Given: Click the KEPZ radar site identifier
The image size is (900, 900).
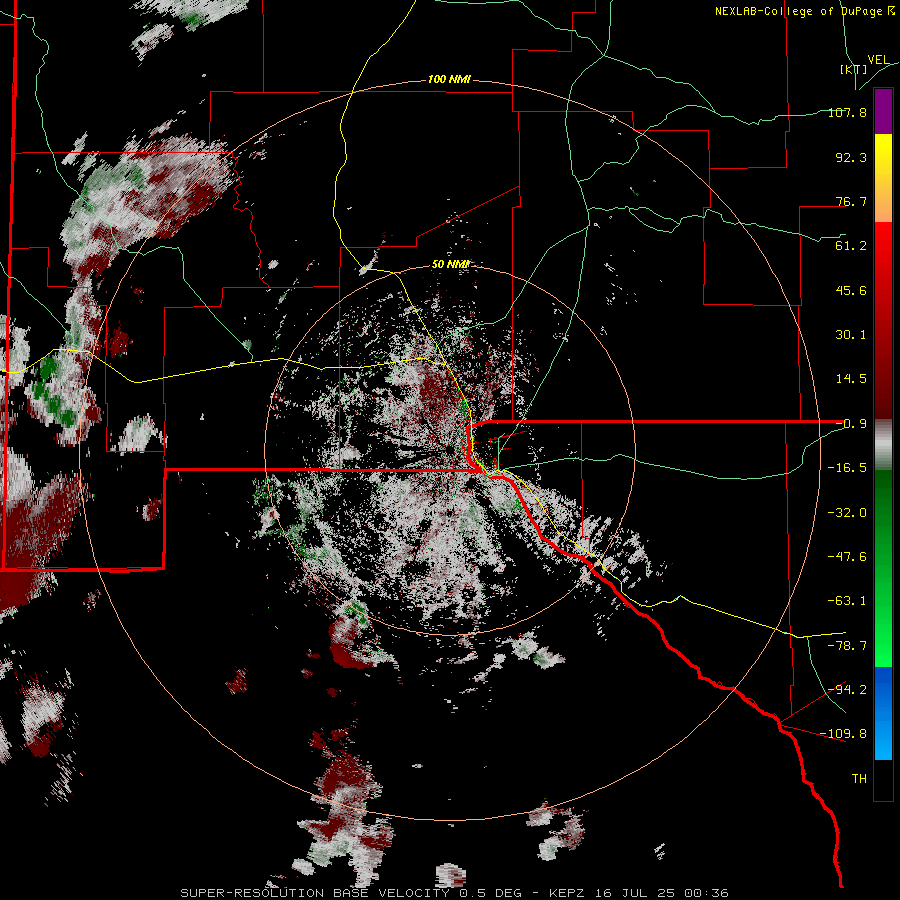Looking at the screenshot, I should coord(567,893).
